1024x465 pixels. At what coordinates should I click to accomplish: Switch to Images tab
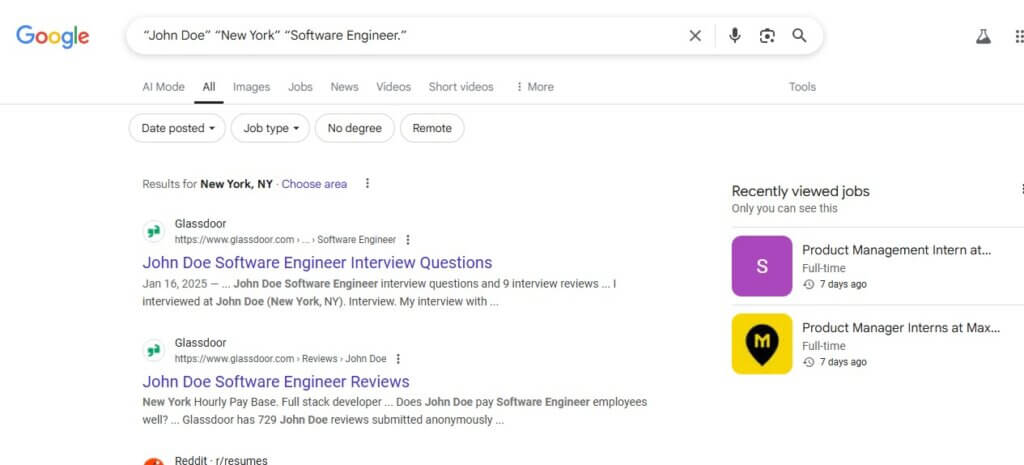click(251, 87)
